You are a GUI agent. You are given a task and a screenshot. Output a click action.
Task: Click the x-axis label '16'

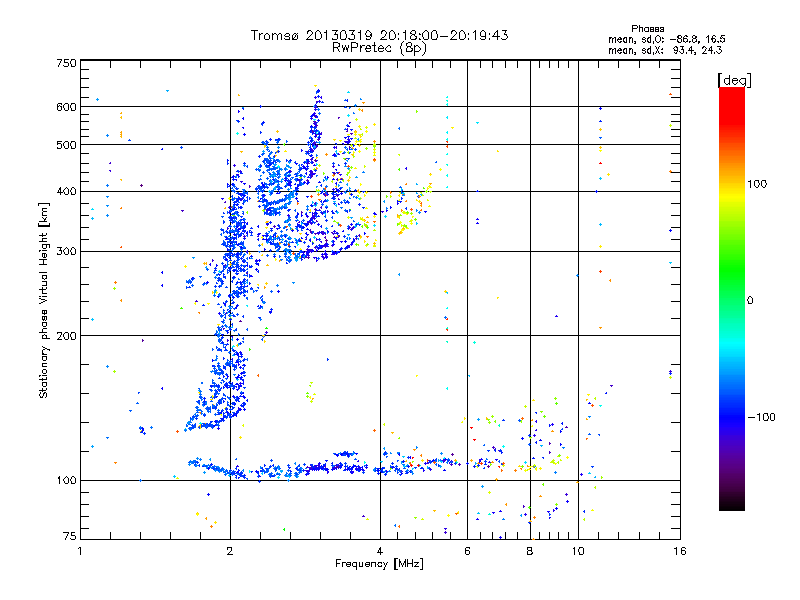coord(680,551)
